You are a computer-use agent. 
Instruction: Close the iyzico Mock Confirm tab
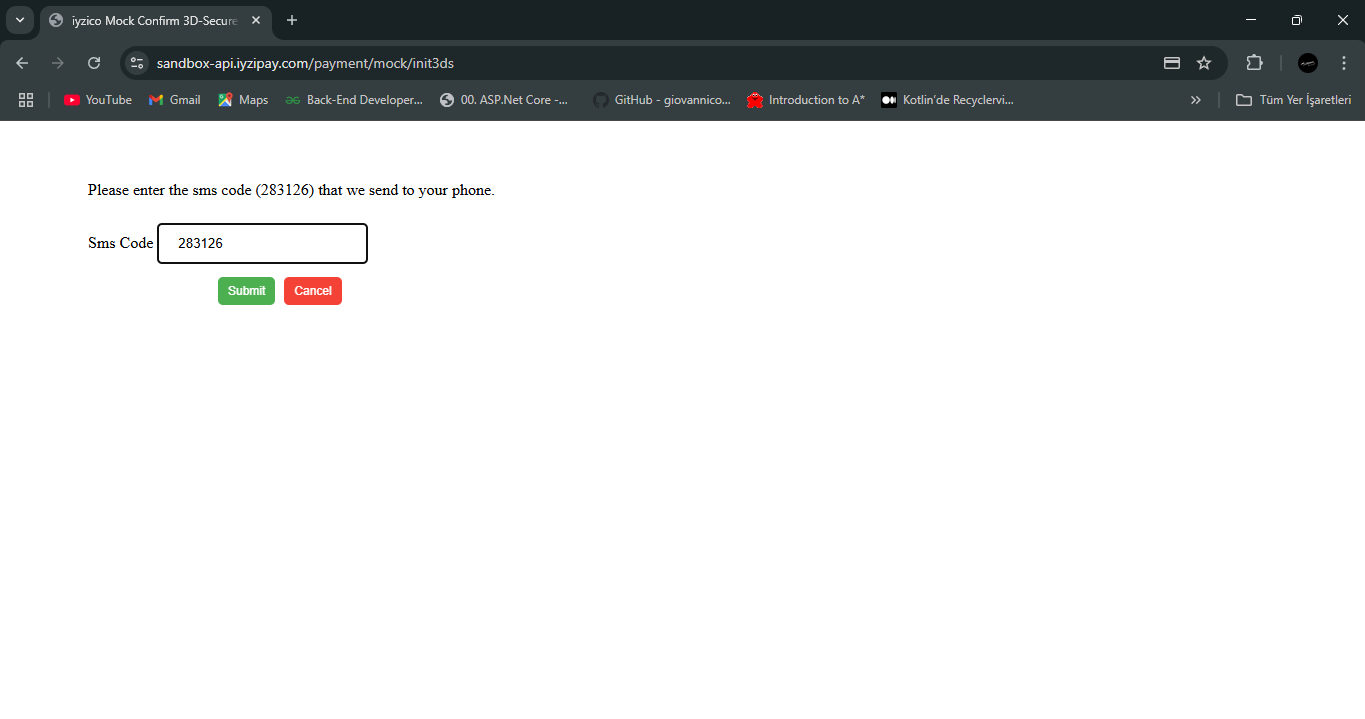[x=256, y=20]
